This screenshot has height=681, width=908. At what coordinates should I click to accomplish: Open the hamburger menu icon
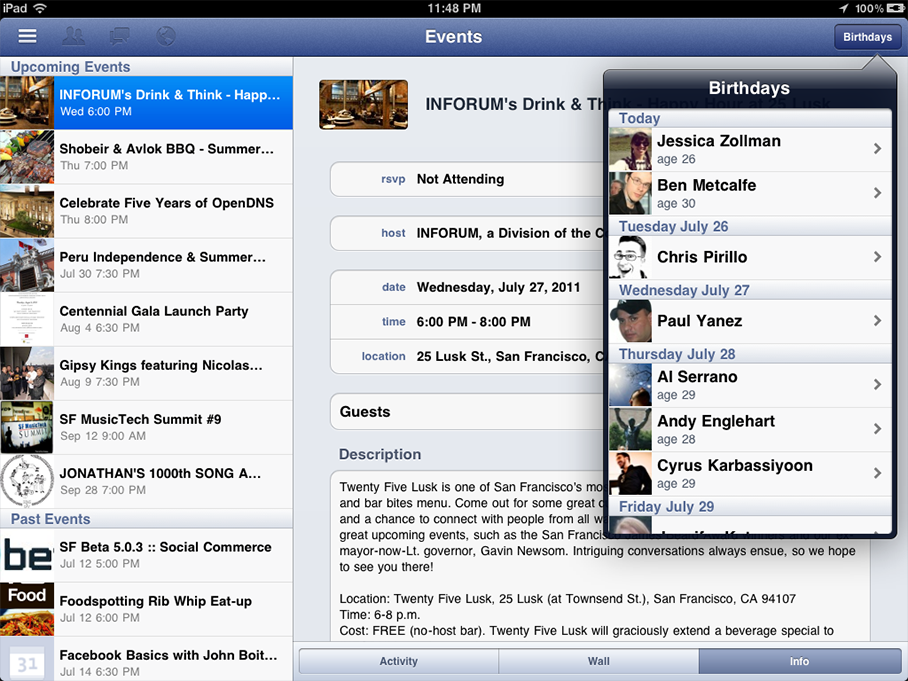point(27,36)
